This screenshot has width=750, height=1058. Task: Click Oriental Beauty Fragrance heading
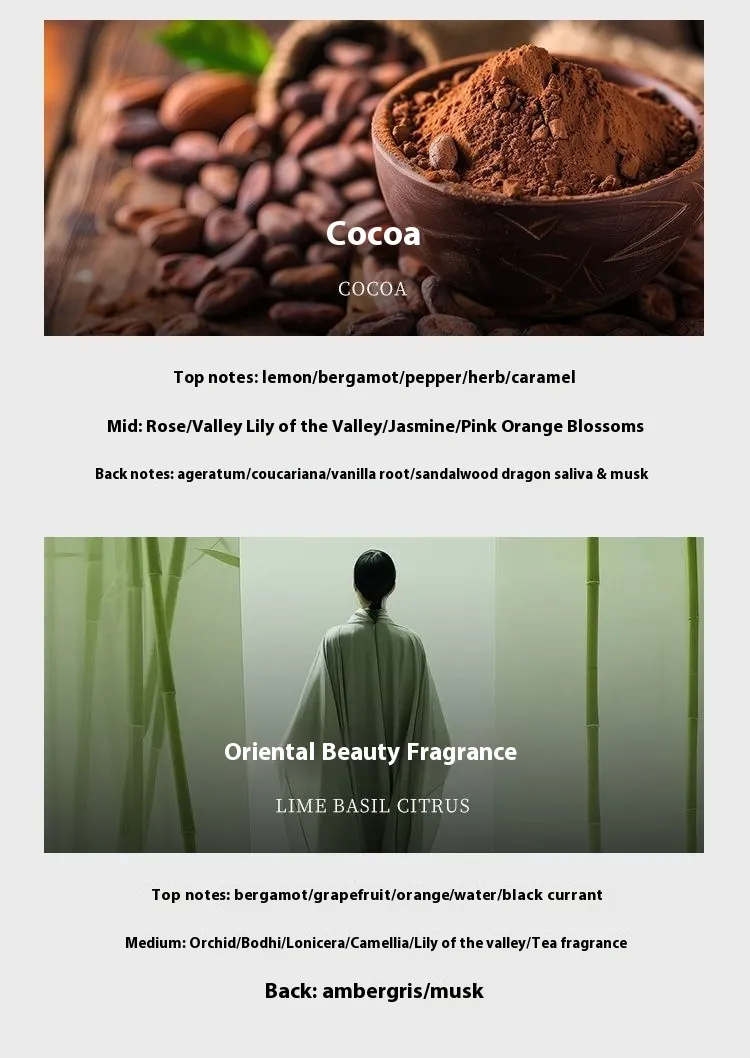[x=370, y=752]
